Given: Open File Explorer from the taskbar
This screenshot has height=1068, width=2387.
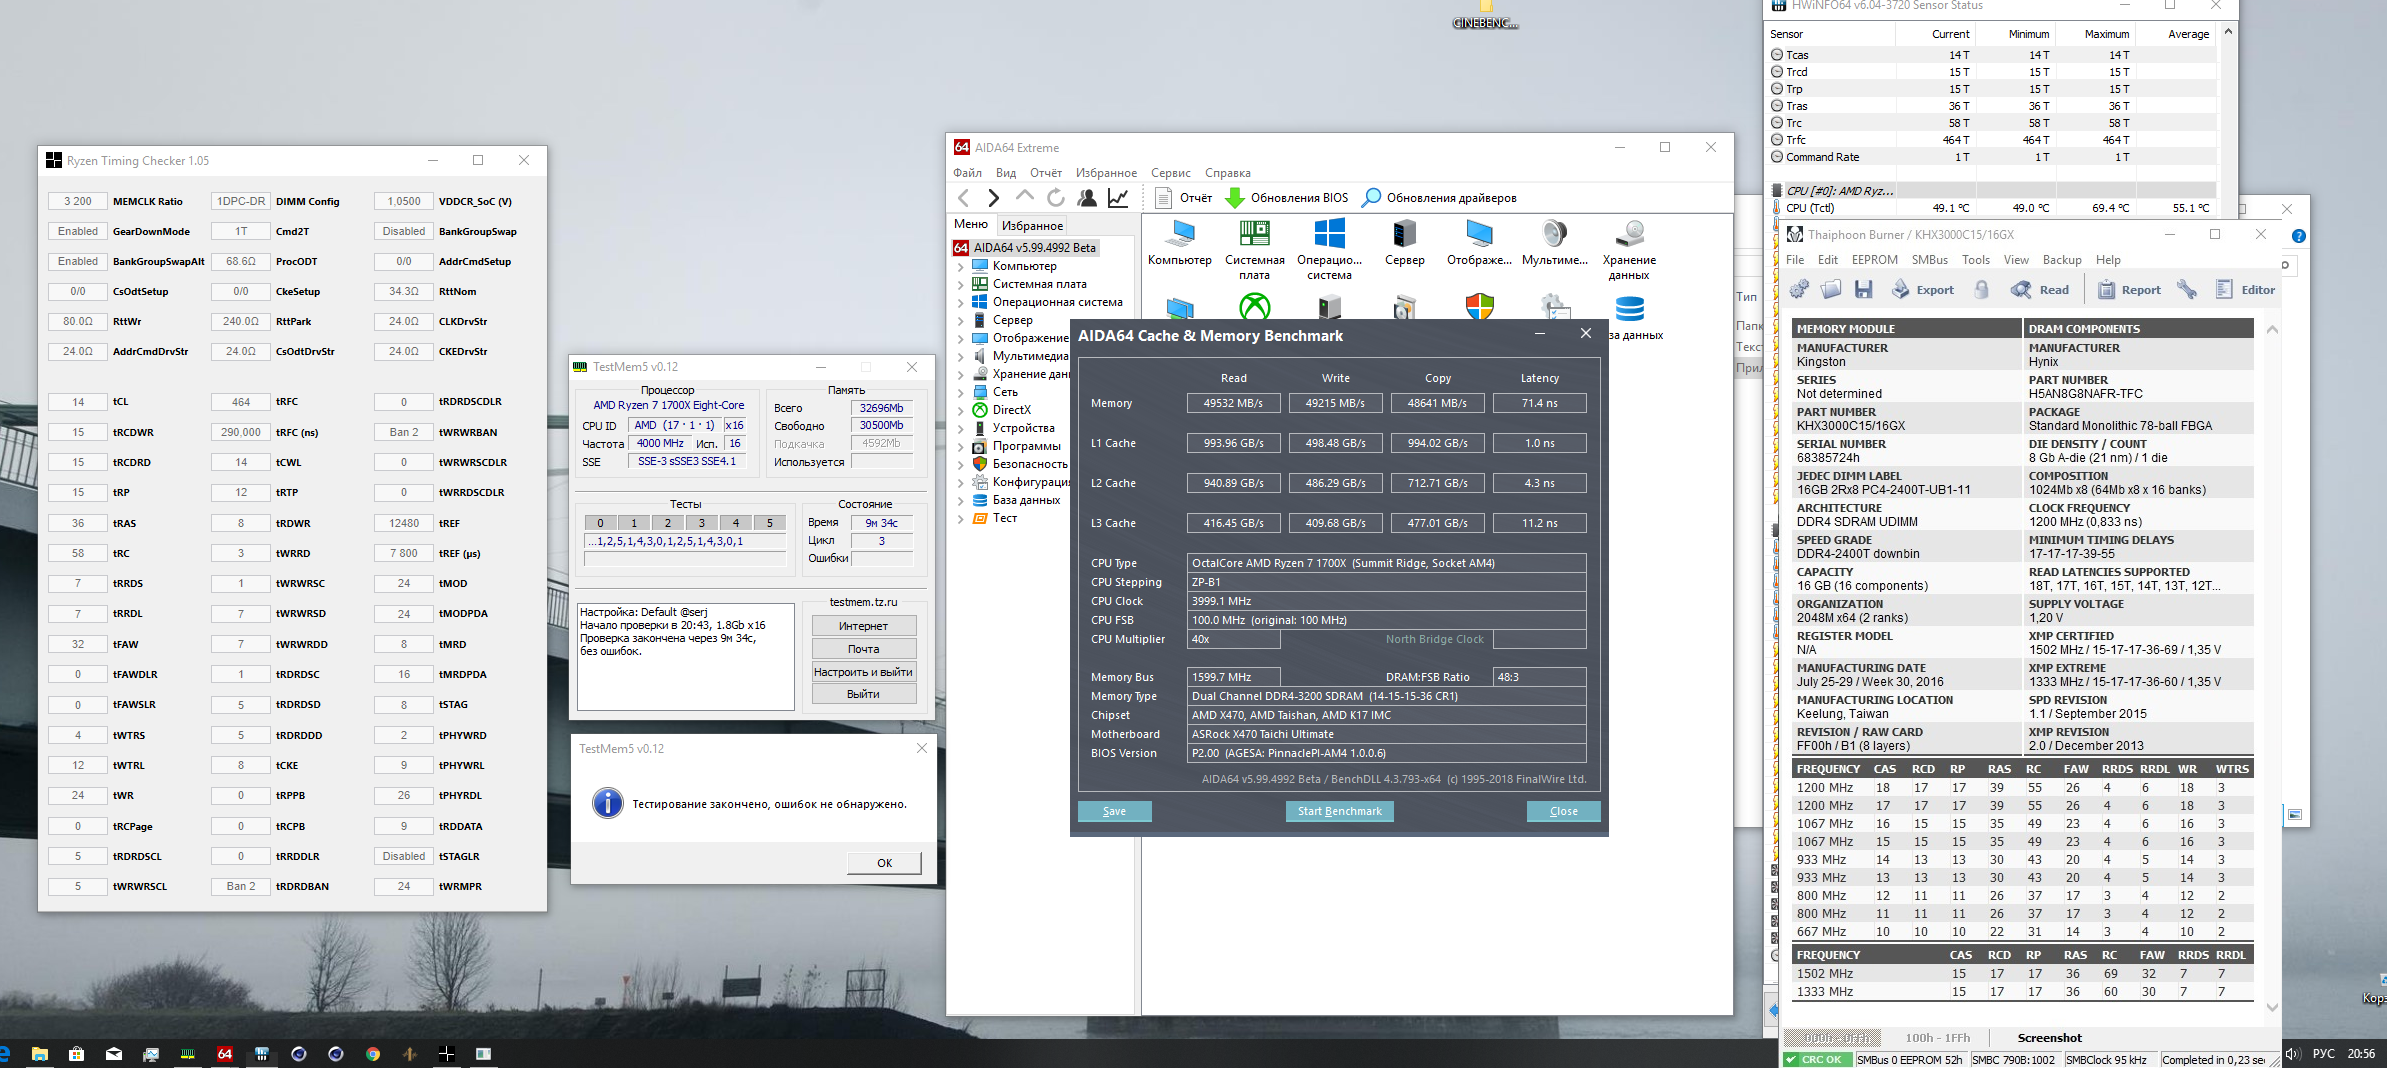Looking at the screenshot, I should pyautogui.click(x=40, y=1054).
